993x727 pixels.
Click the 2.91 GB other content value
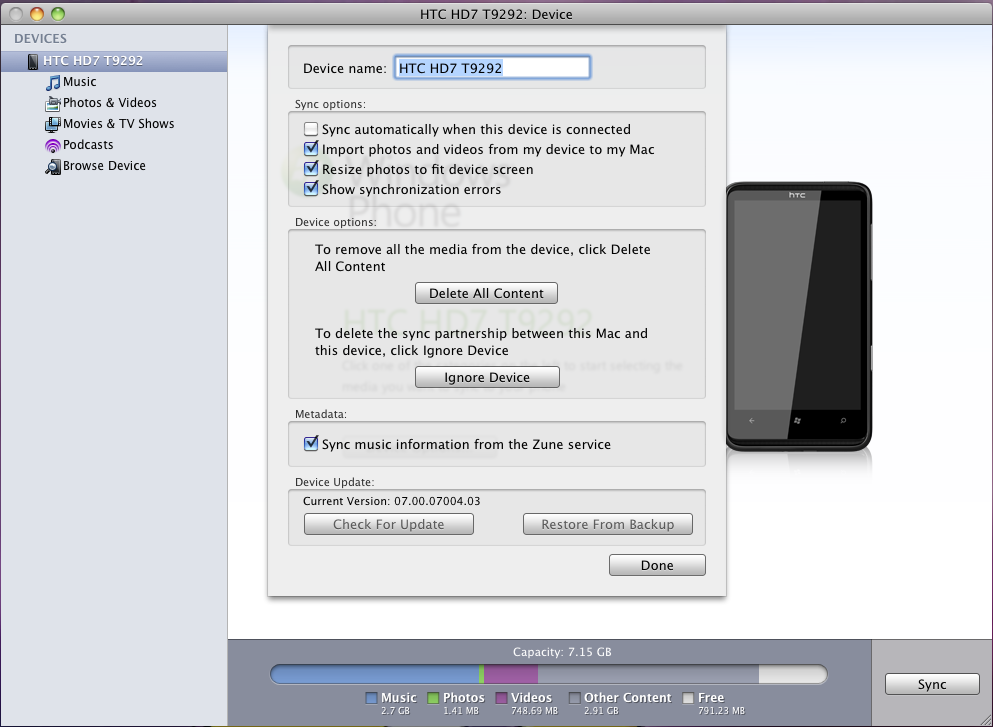click(x=600, y=711)
